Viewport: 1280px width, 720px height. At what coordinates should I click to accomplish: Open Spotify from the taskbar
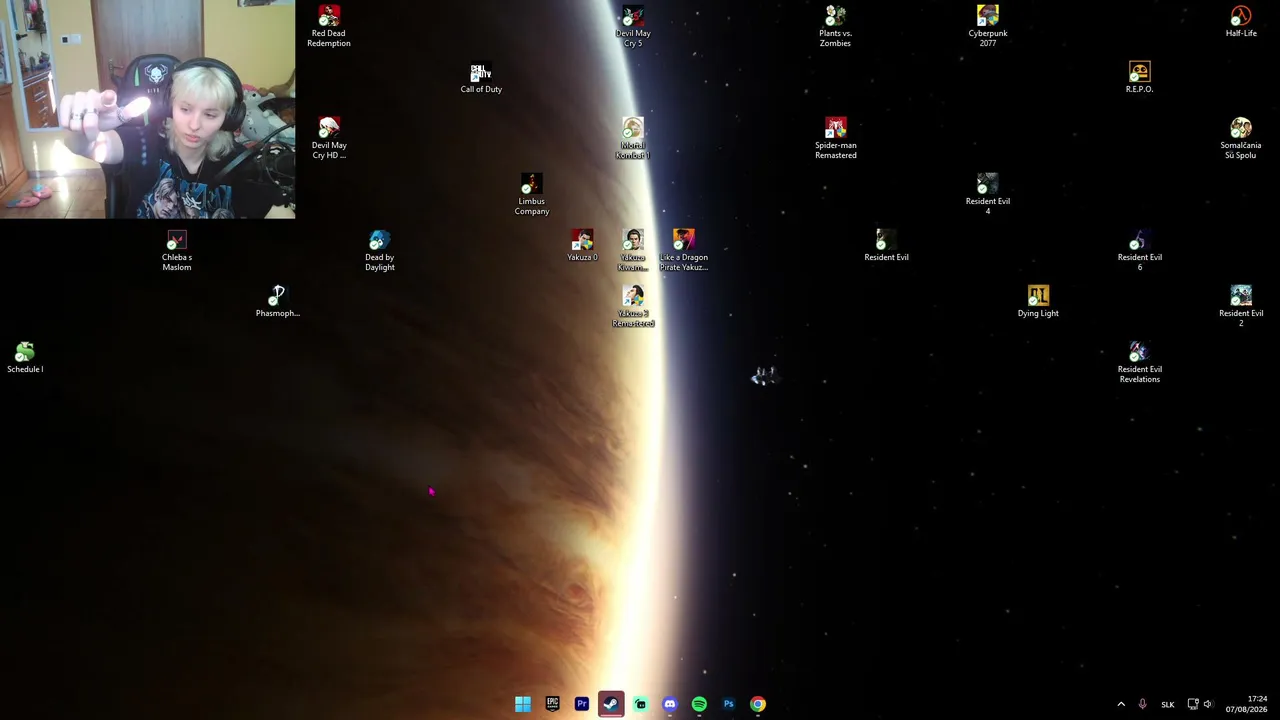coord(699,704)
